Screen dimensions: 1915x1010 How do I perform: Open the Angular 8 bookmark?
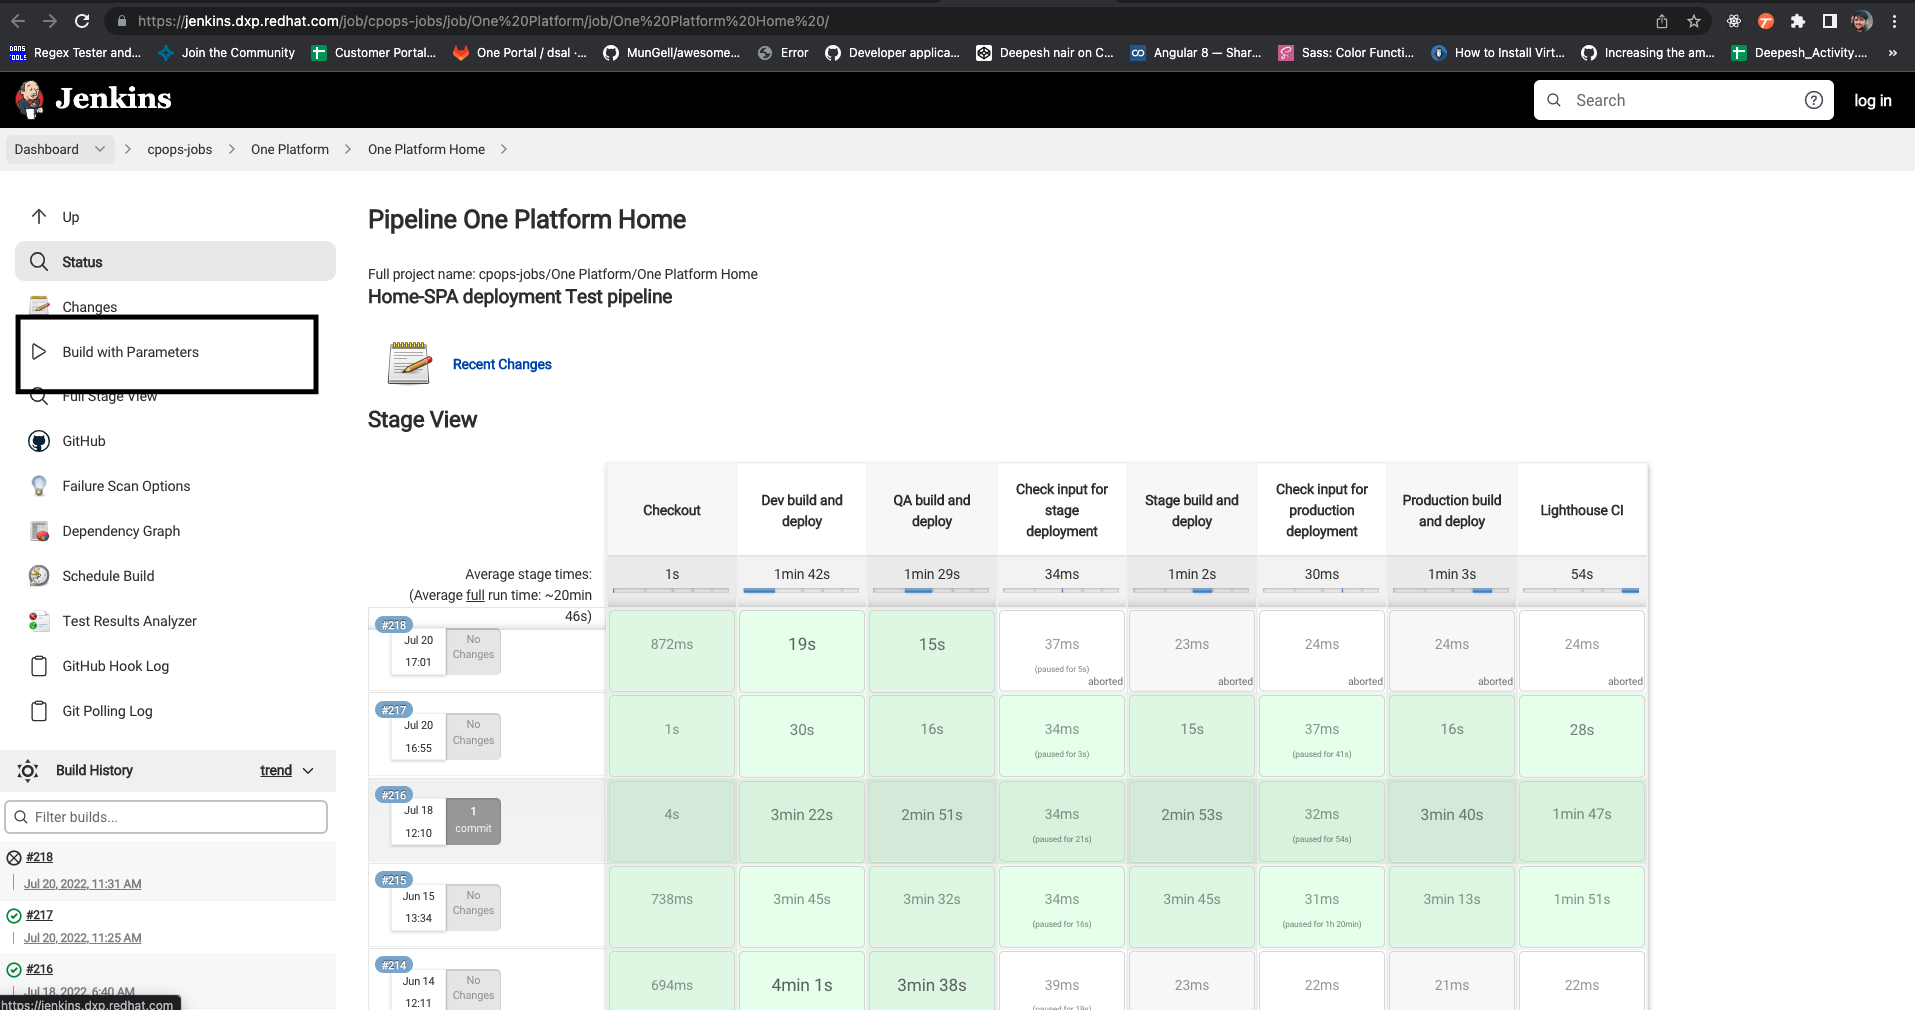click(1196, 53)
